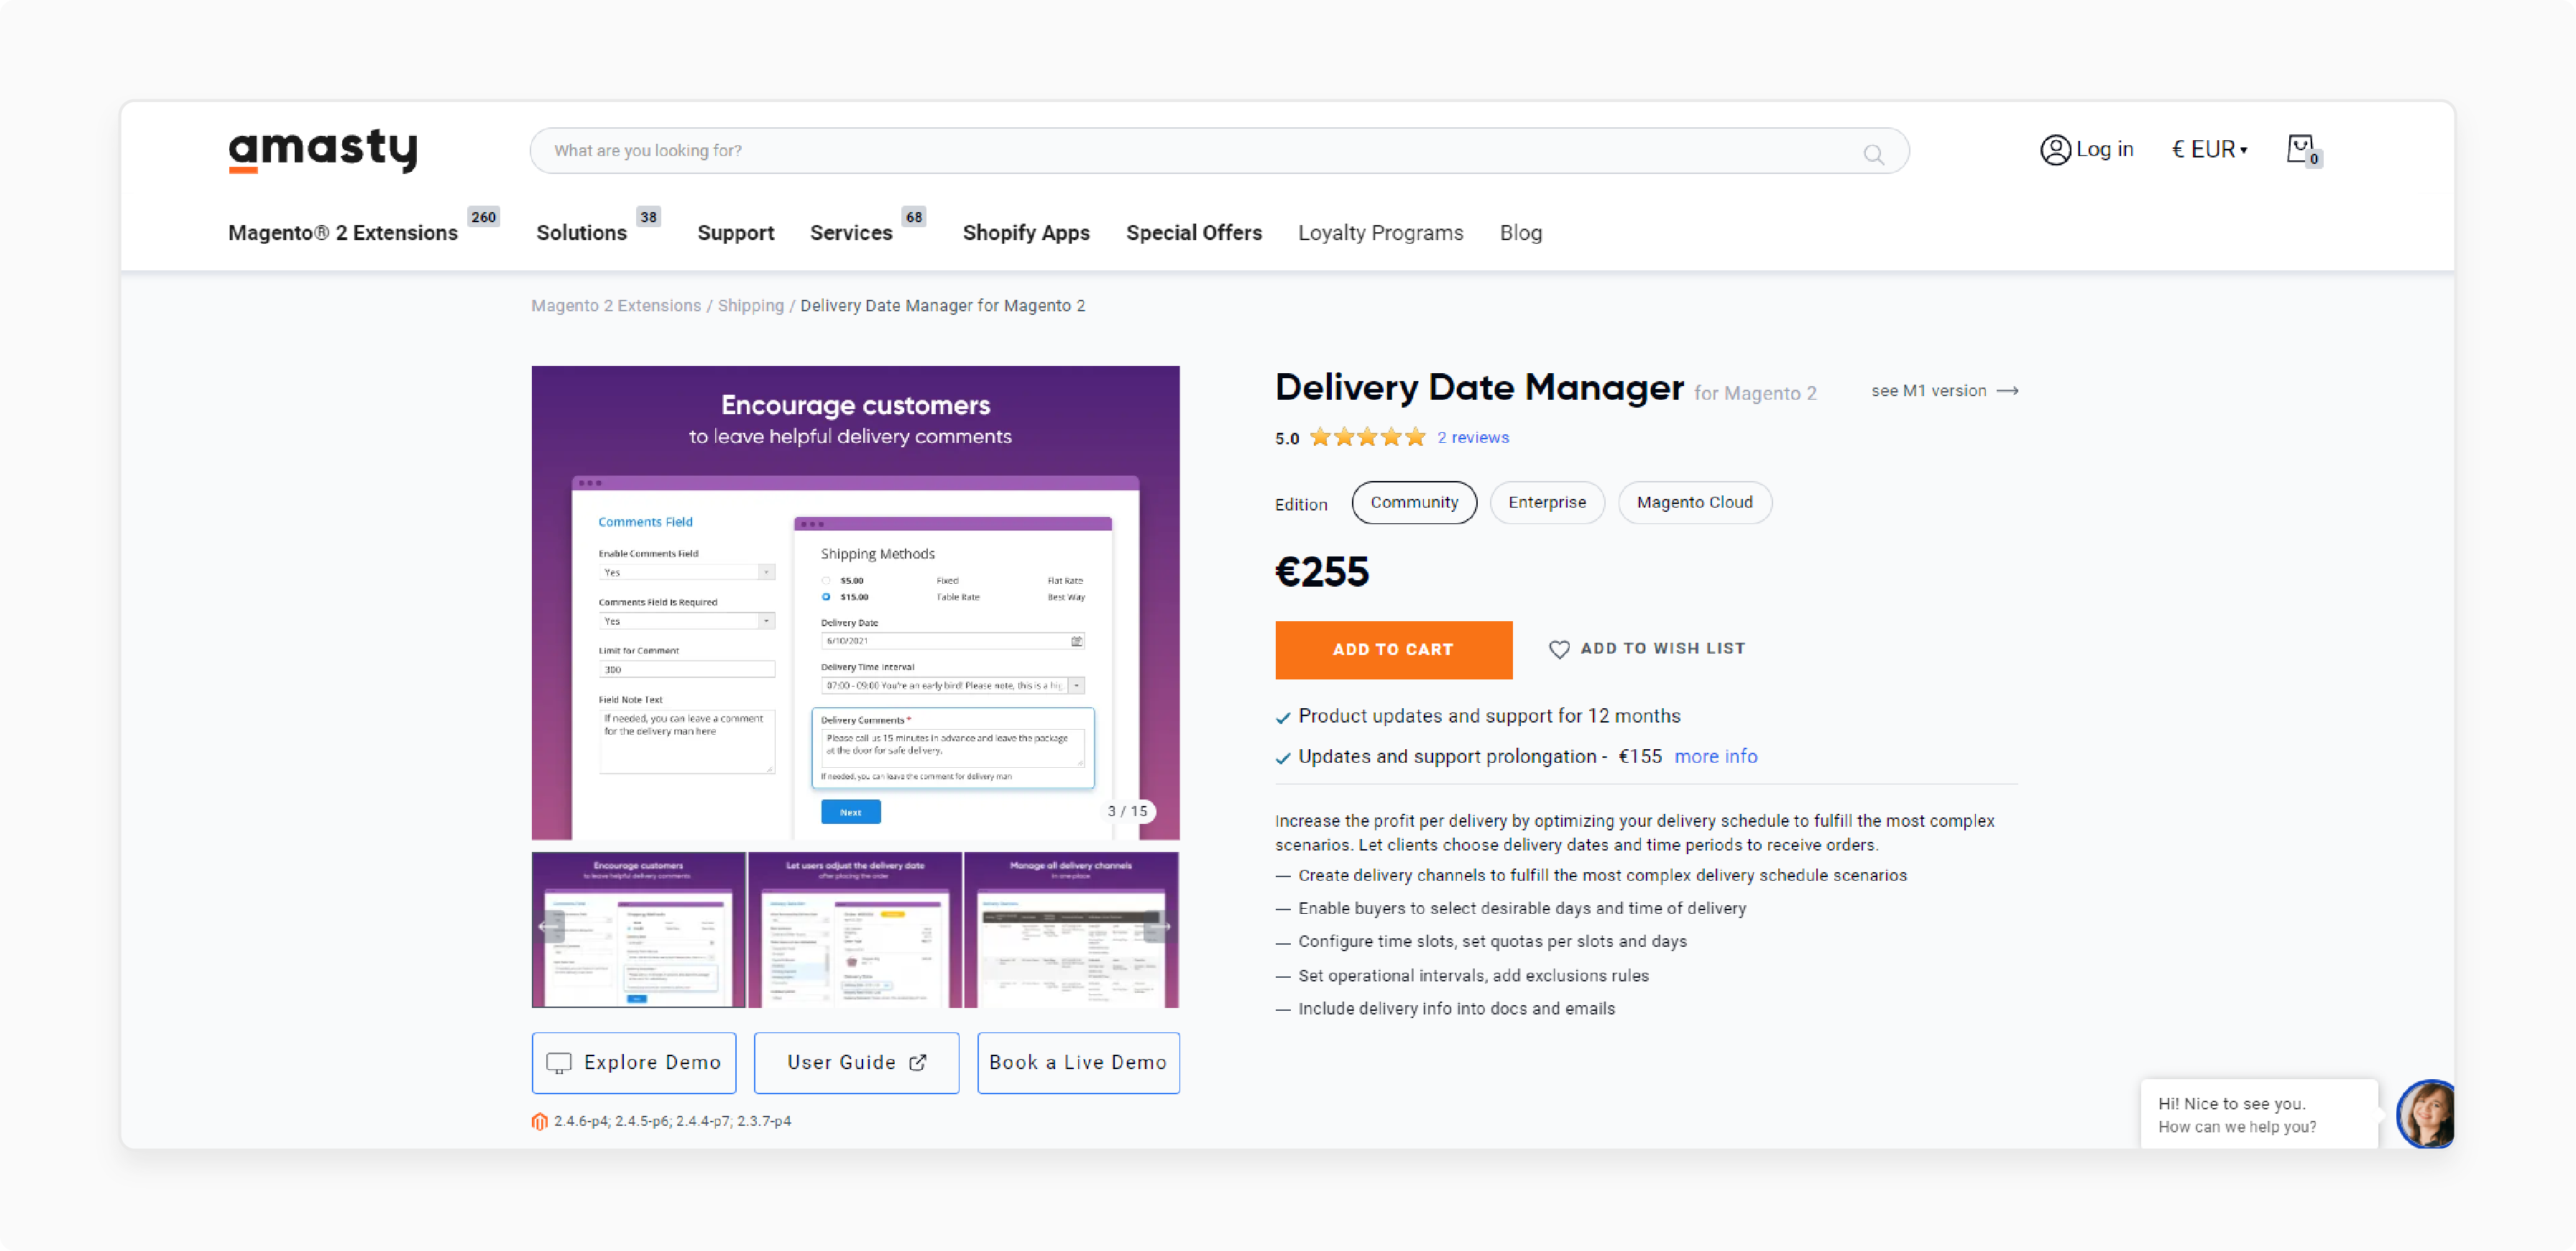
Task: Click the more info link
Action: (x=1715, y=757)
